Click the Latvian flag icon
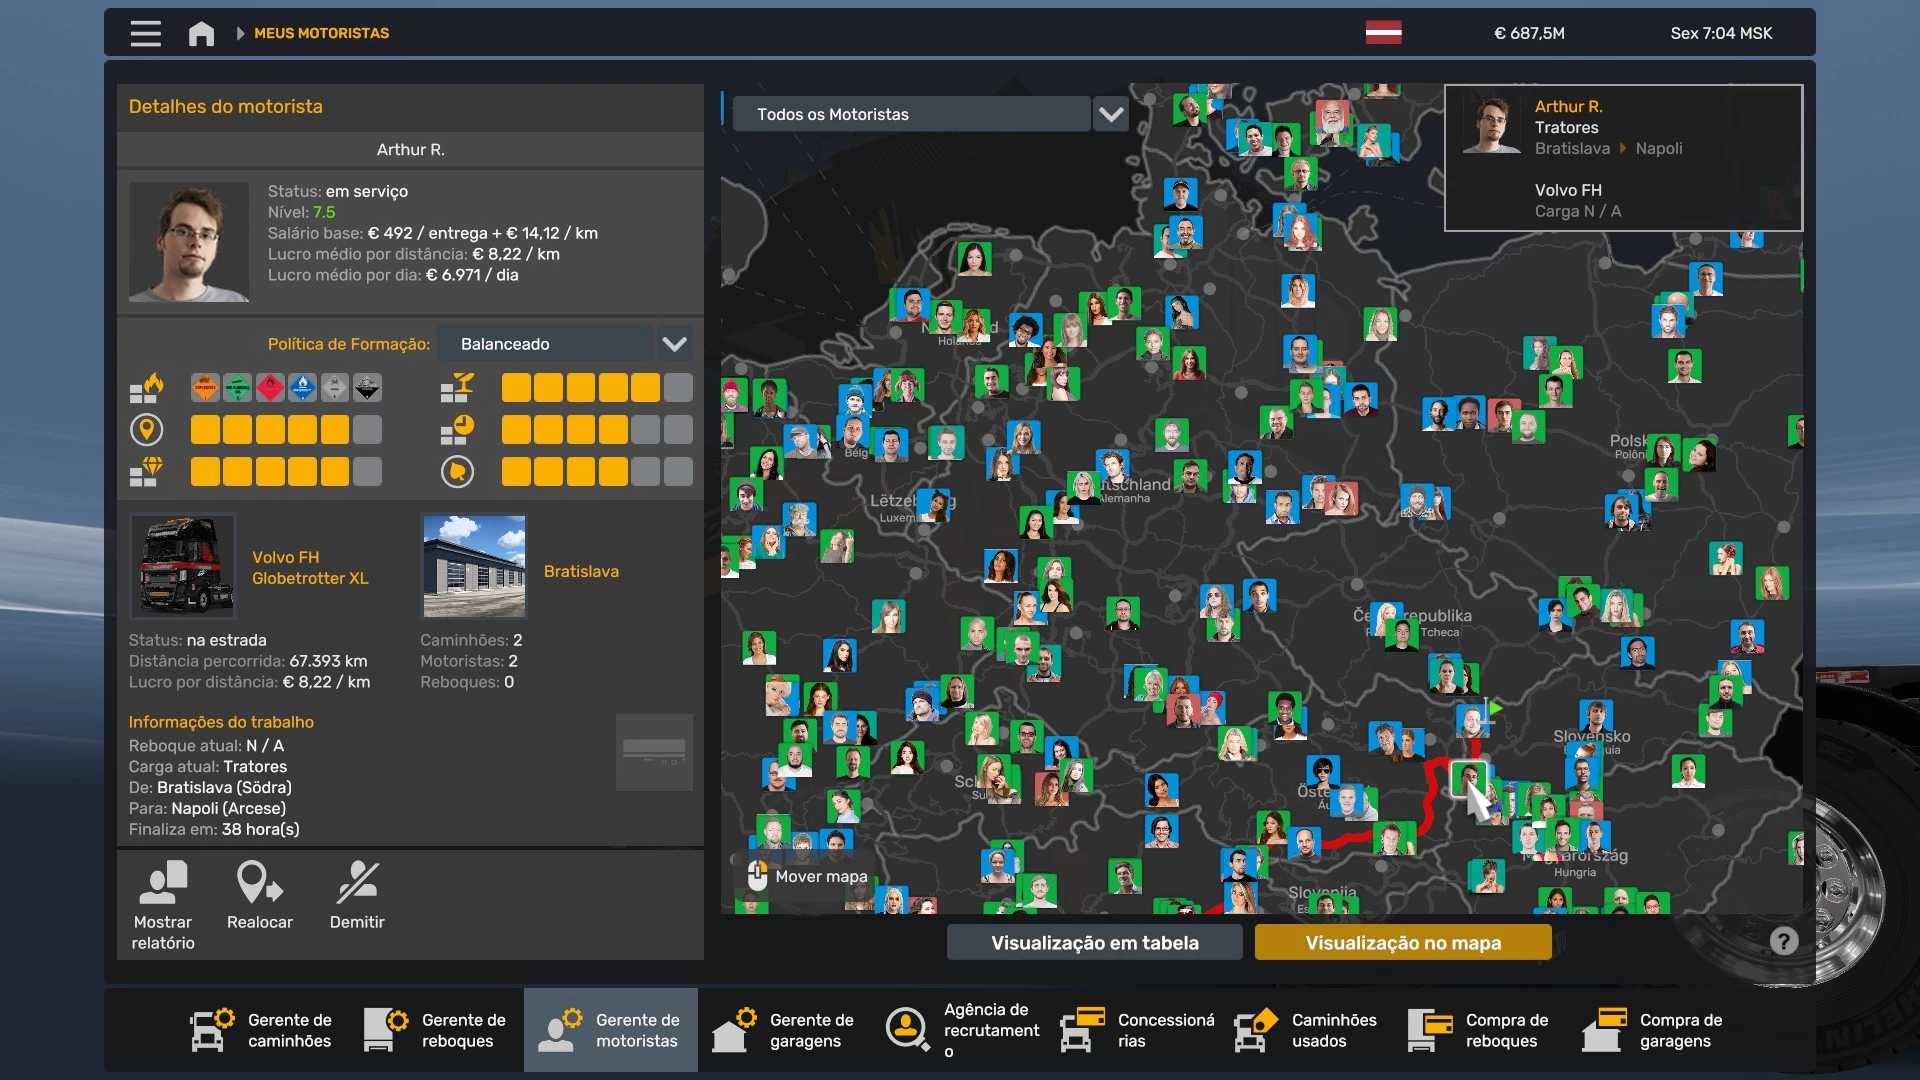Screen dimensions: 1920x1080 click(x=1383, y=33)
